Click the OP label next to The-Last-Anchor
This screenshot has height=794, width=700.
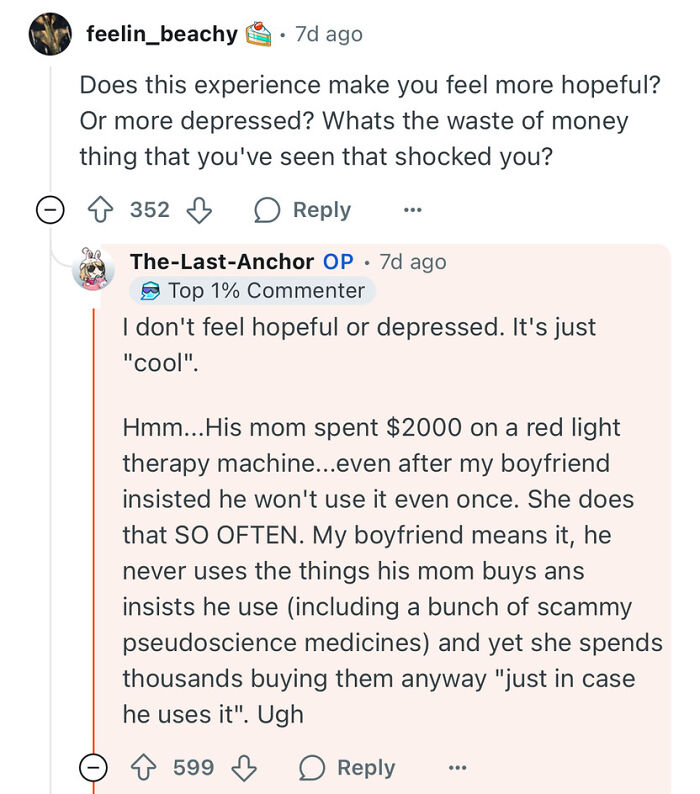pyautogui.click(x=338, y=262)
